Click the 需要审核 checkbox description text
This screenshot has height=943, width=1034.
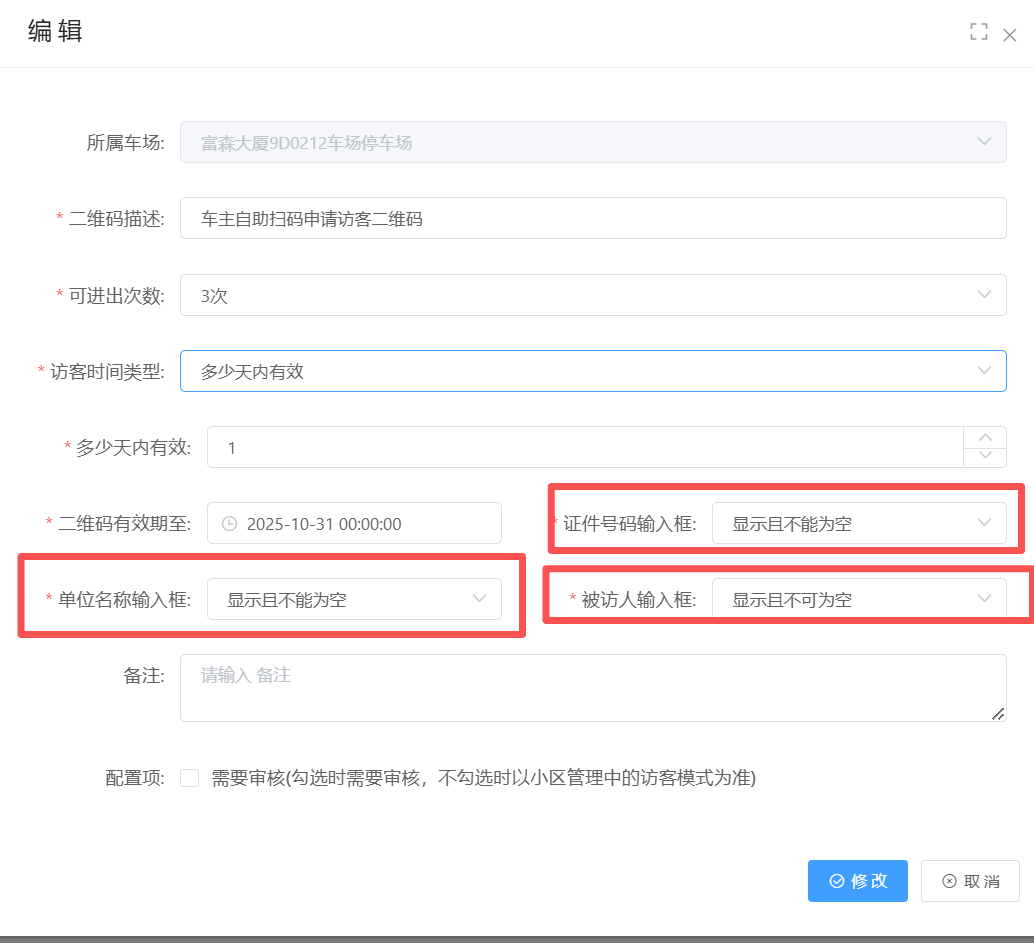pos(483,778)
